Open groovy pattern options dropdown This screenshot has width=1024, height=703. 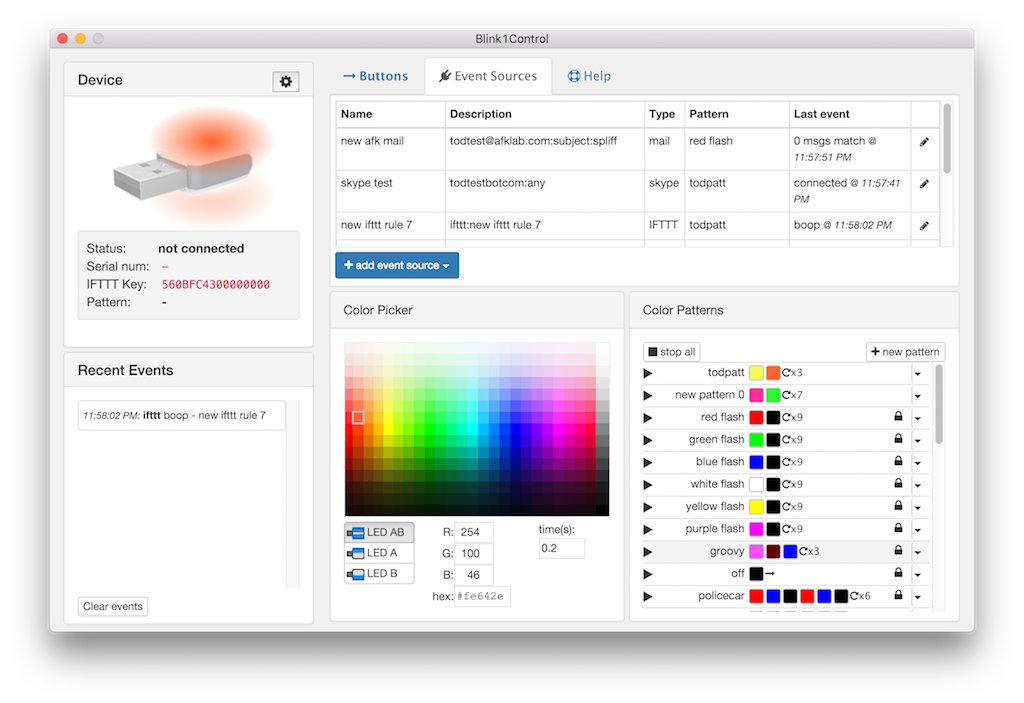pos(918,552)
